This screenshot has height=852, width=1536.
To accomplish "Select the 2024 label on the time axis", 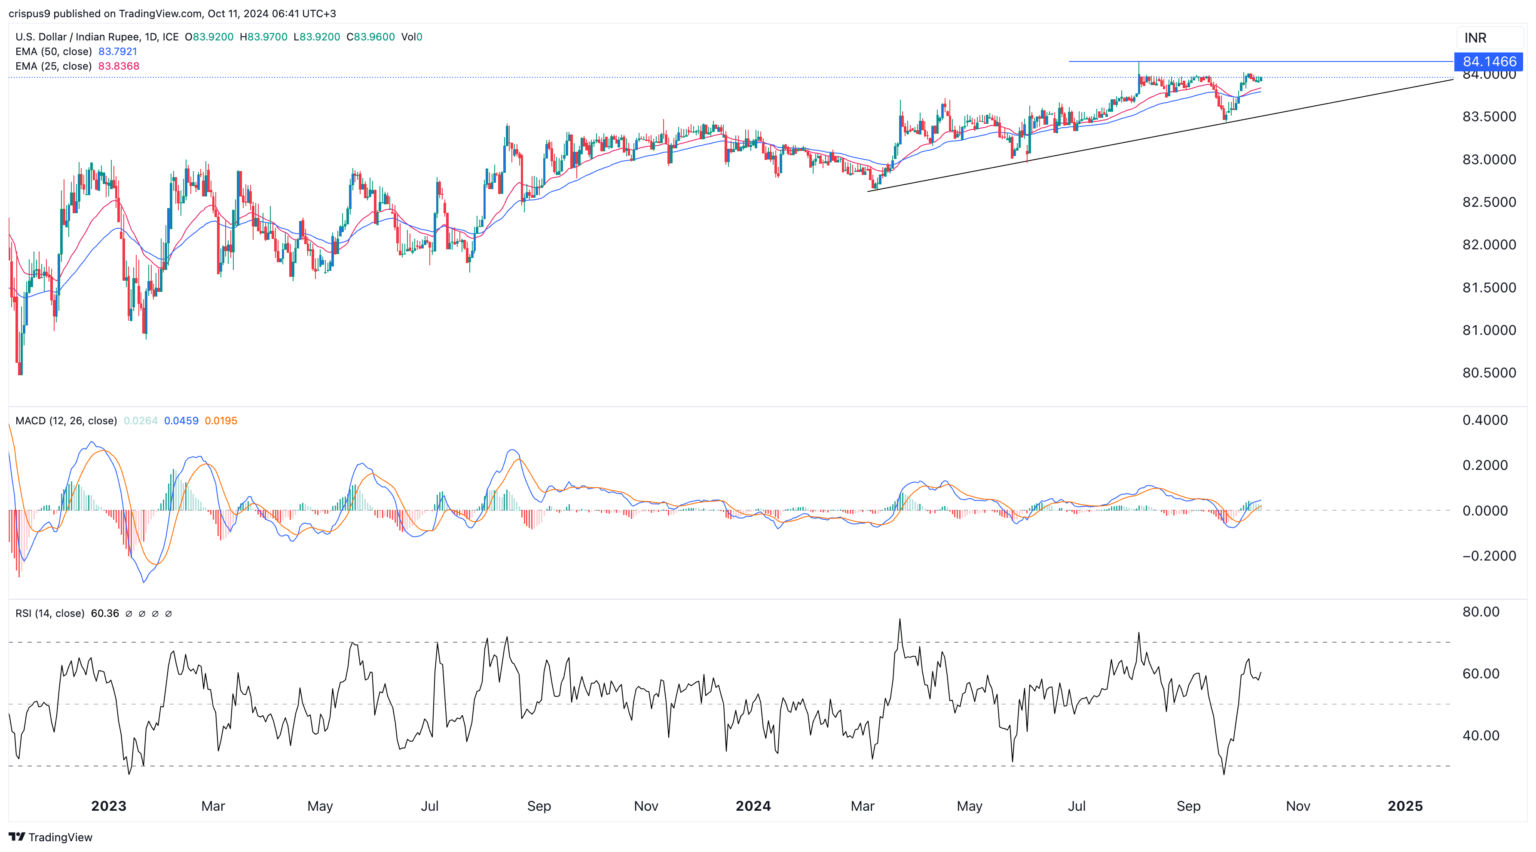I will 752,806.
